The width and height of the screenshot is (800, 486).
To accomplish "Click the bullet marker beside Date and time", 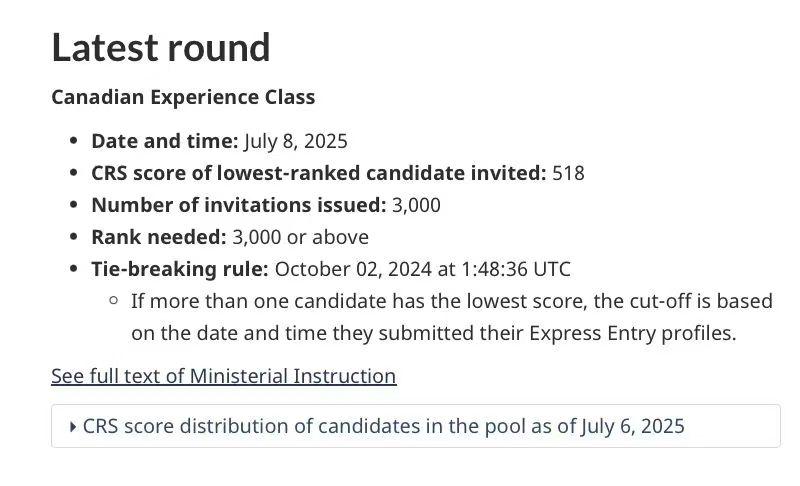I will tap(74, 141).
